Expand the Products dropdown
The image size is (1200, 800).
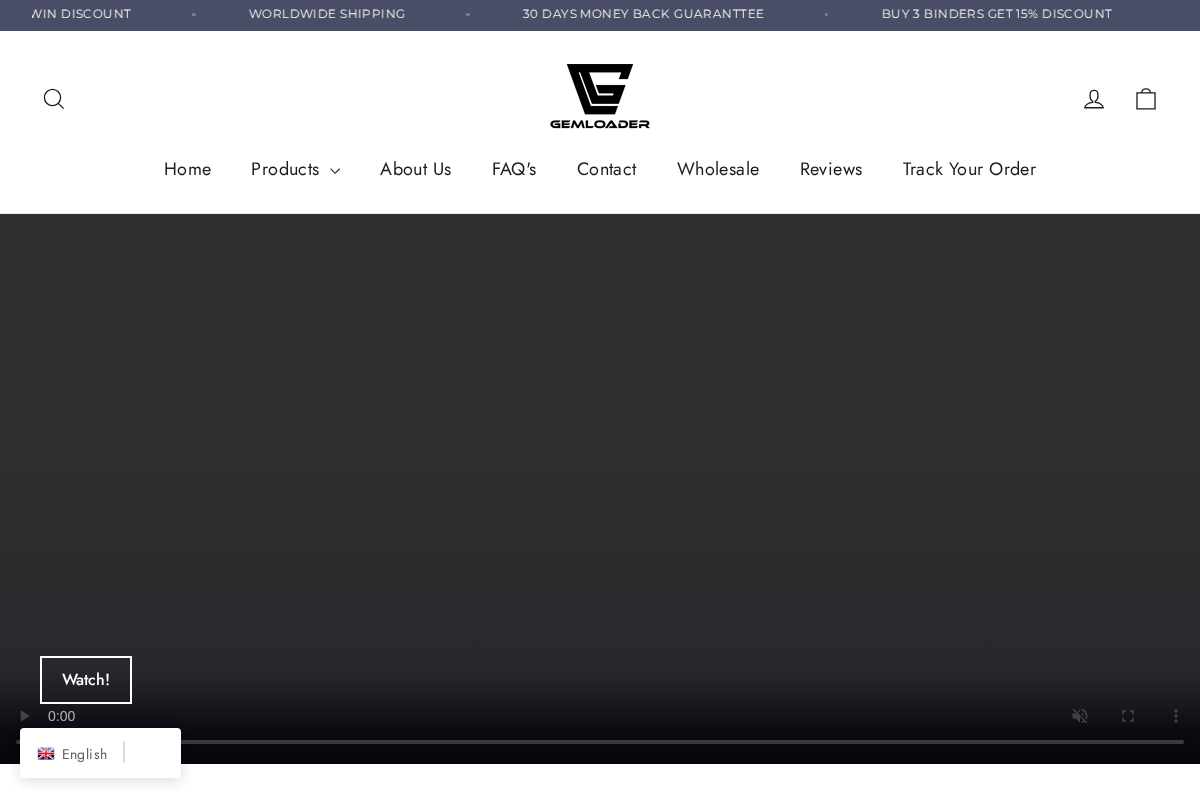(x=295, y=169)
